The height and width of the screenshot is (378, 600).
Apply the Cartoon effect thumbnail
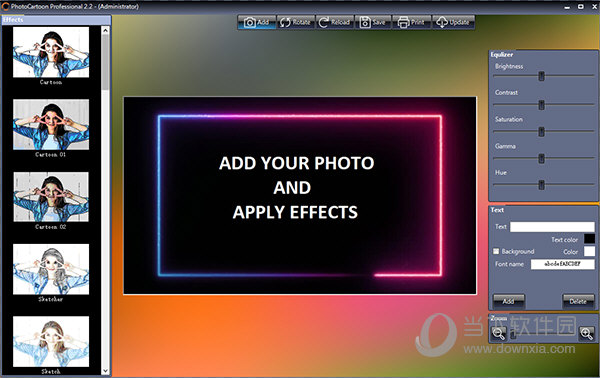tap(51, 52)
